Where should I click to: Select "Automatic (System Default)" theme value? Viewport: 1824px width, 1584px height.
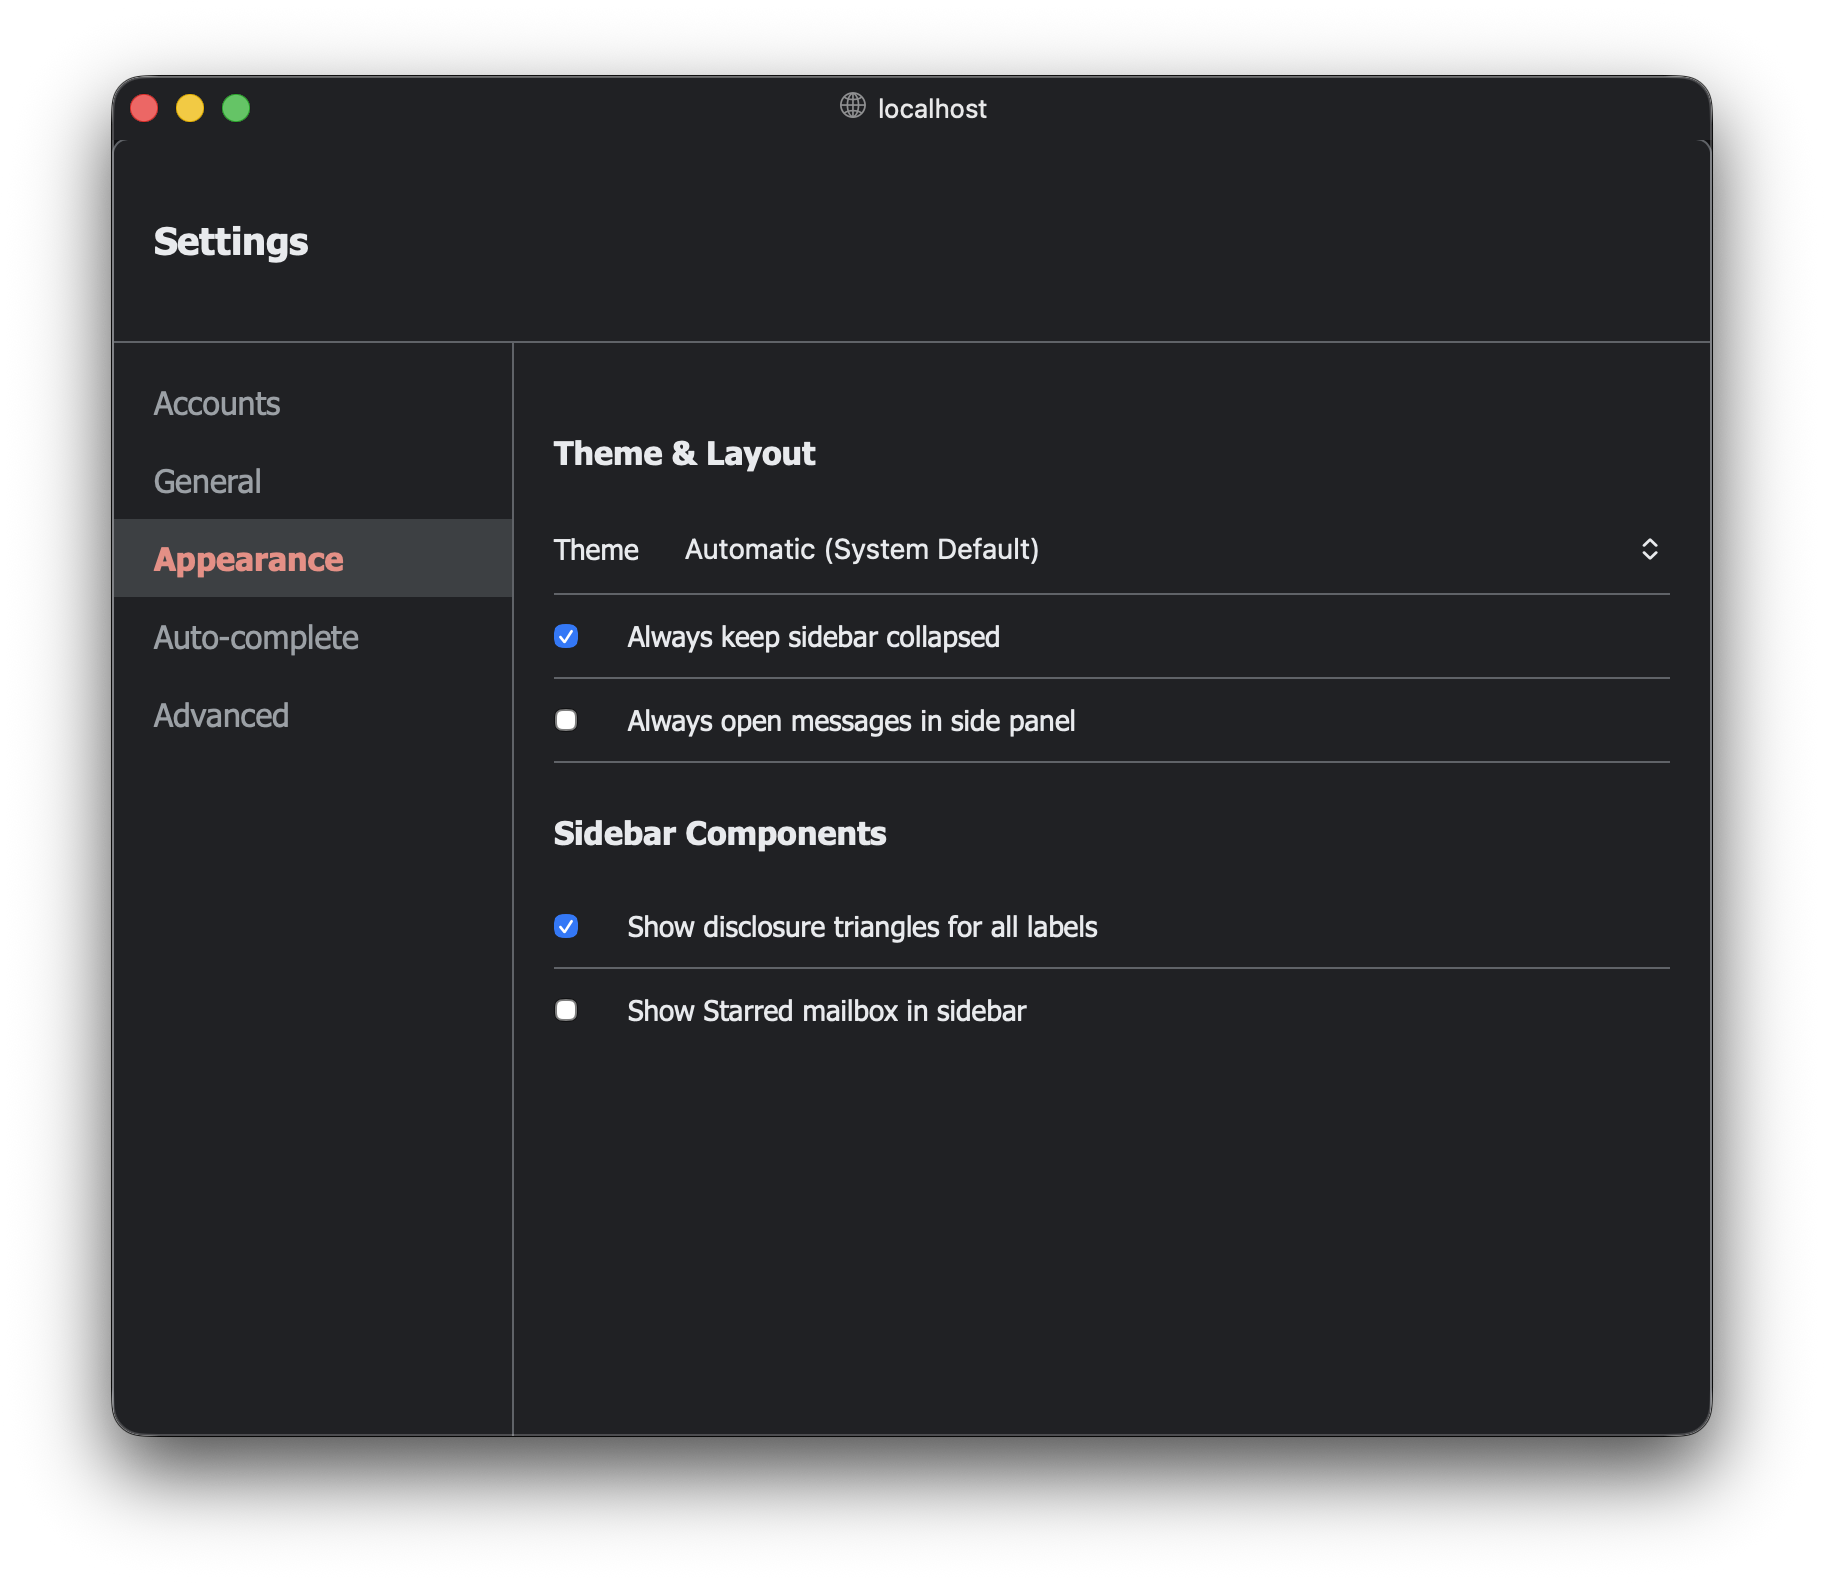pyautogui.click(x=861, y=549)
